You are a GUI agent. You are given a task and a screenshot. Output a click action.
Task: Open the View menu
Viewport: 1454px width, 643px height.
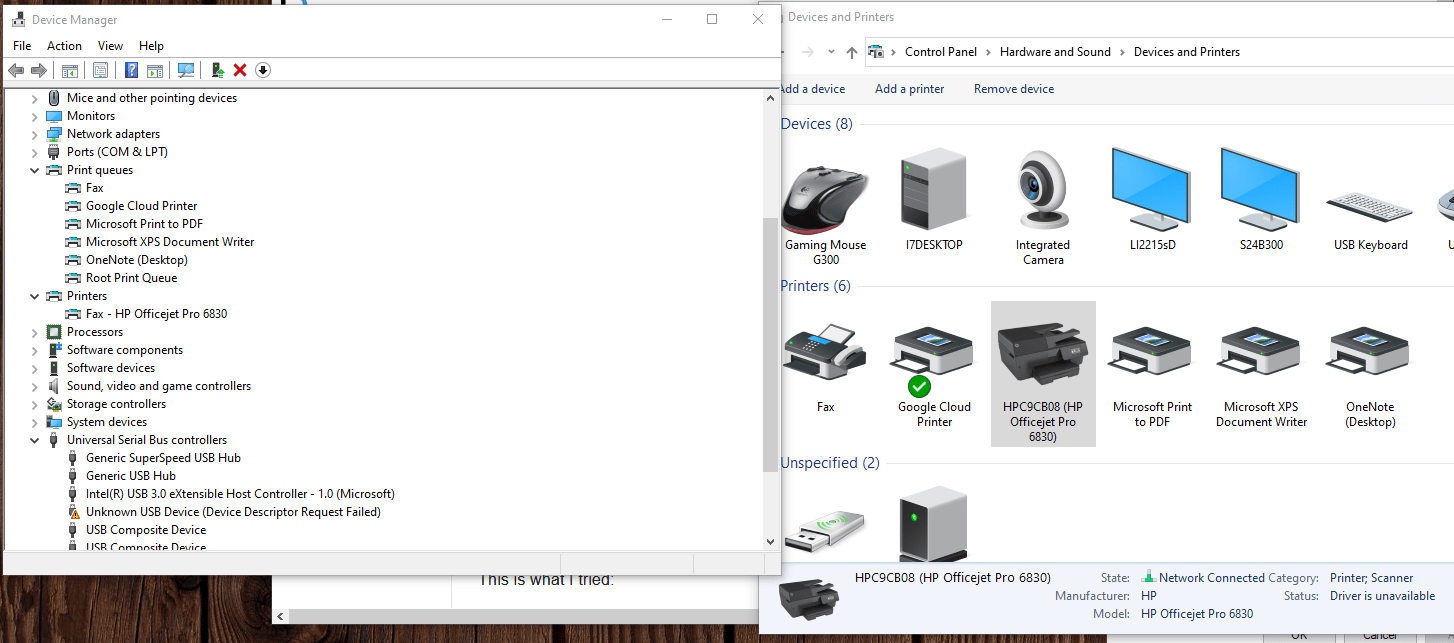point(110,46)
